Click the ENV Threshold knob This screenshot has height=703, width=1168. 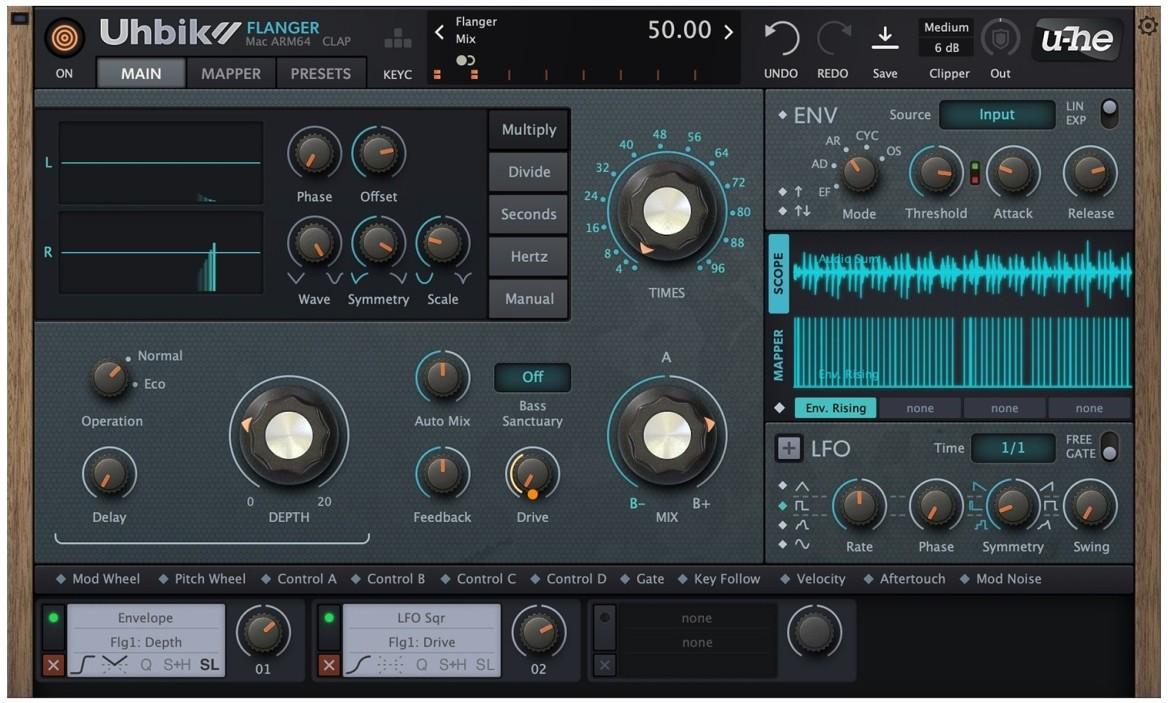tap(936, 173)
